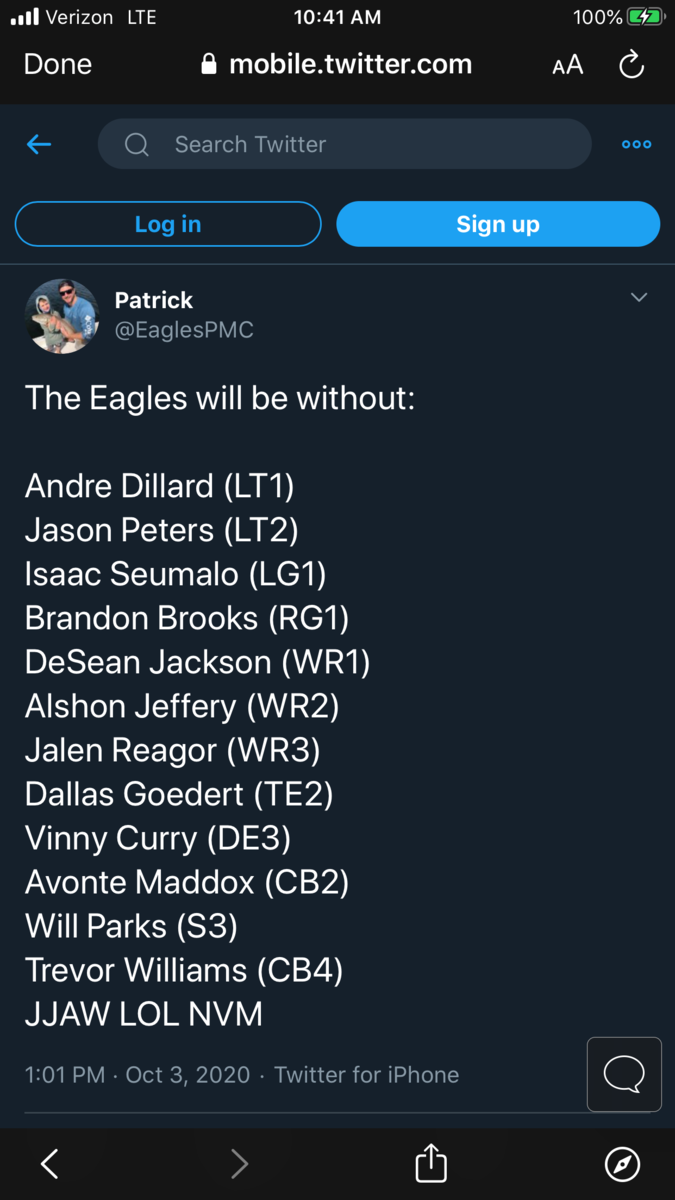This screenshot has height=1200, width=675.
Task: Click the Search Twitter field
Action: click(360, 145)
